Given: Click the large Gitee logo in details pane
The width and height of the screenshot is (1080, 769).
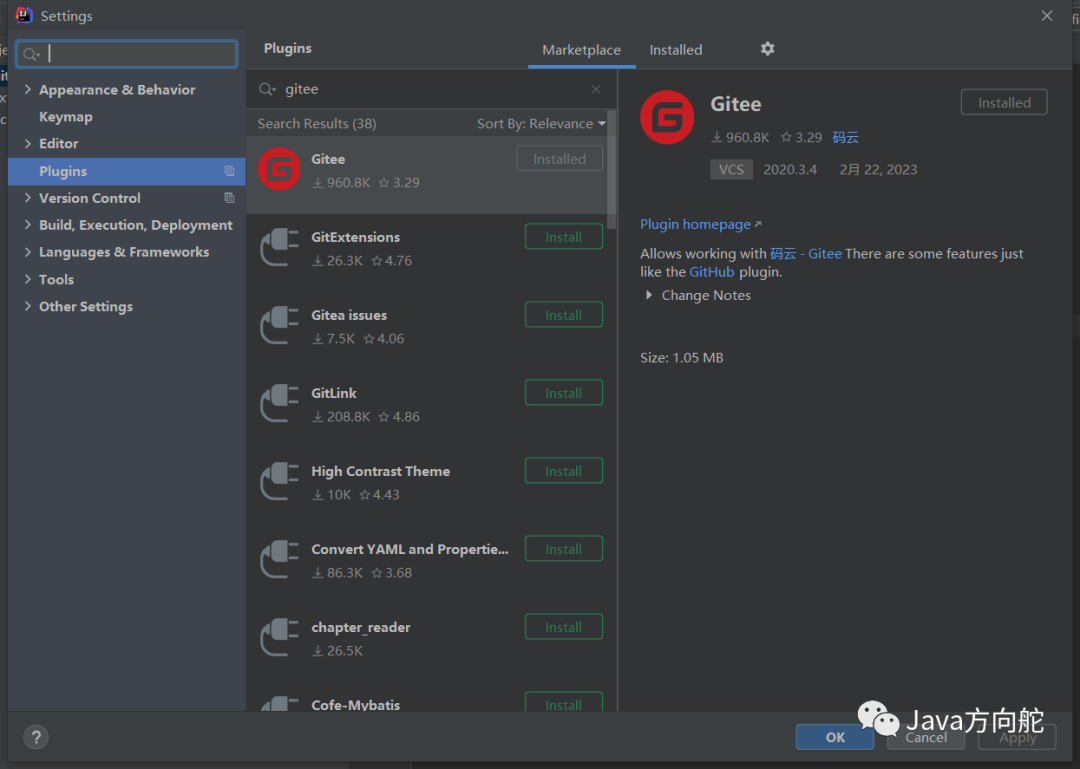Looking at the screenshot, I should 667,117.
